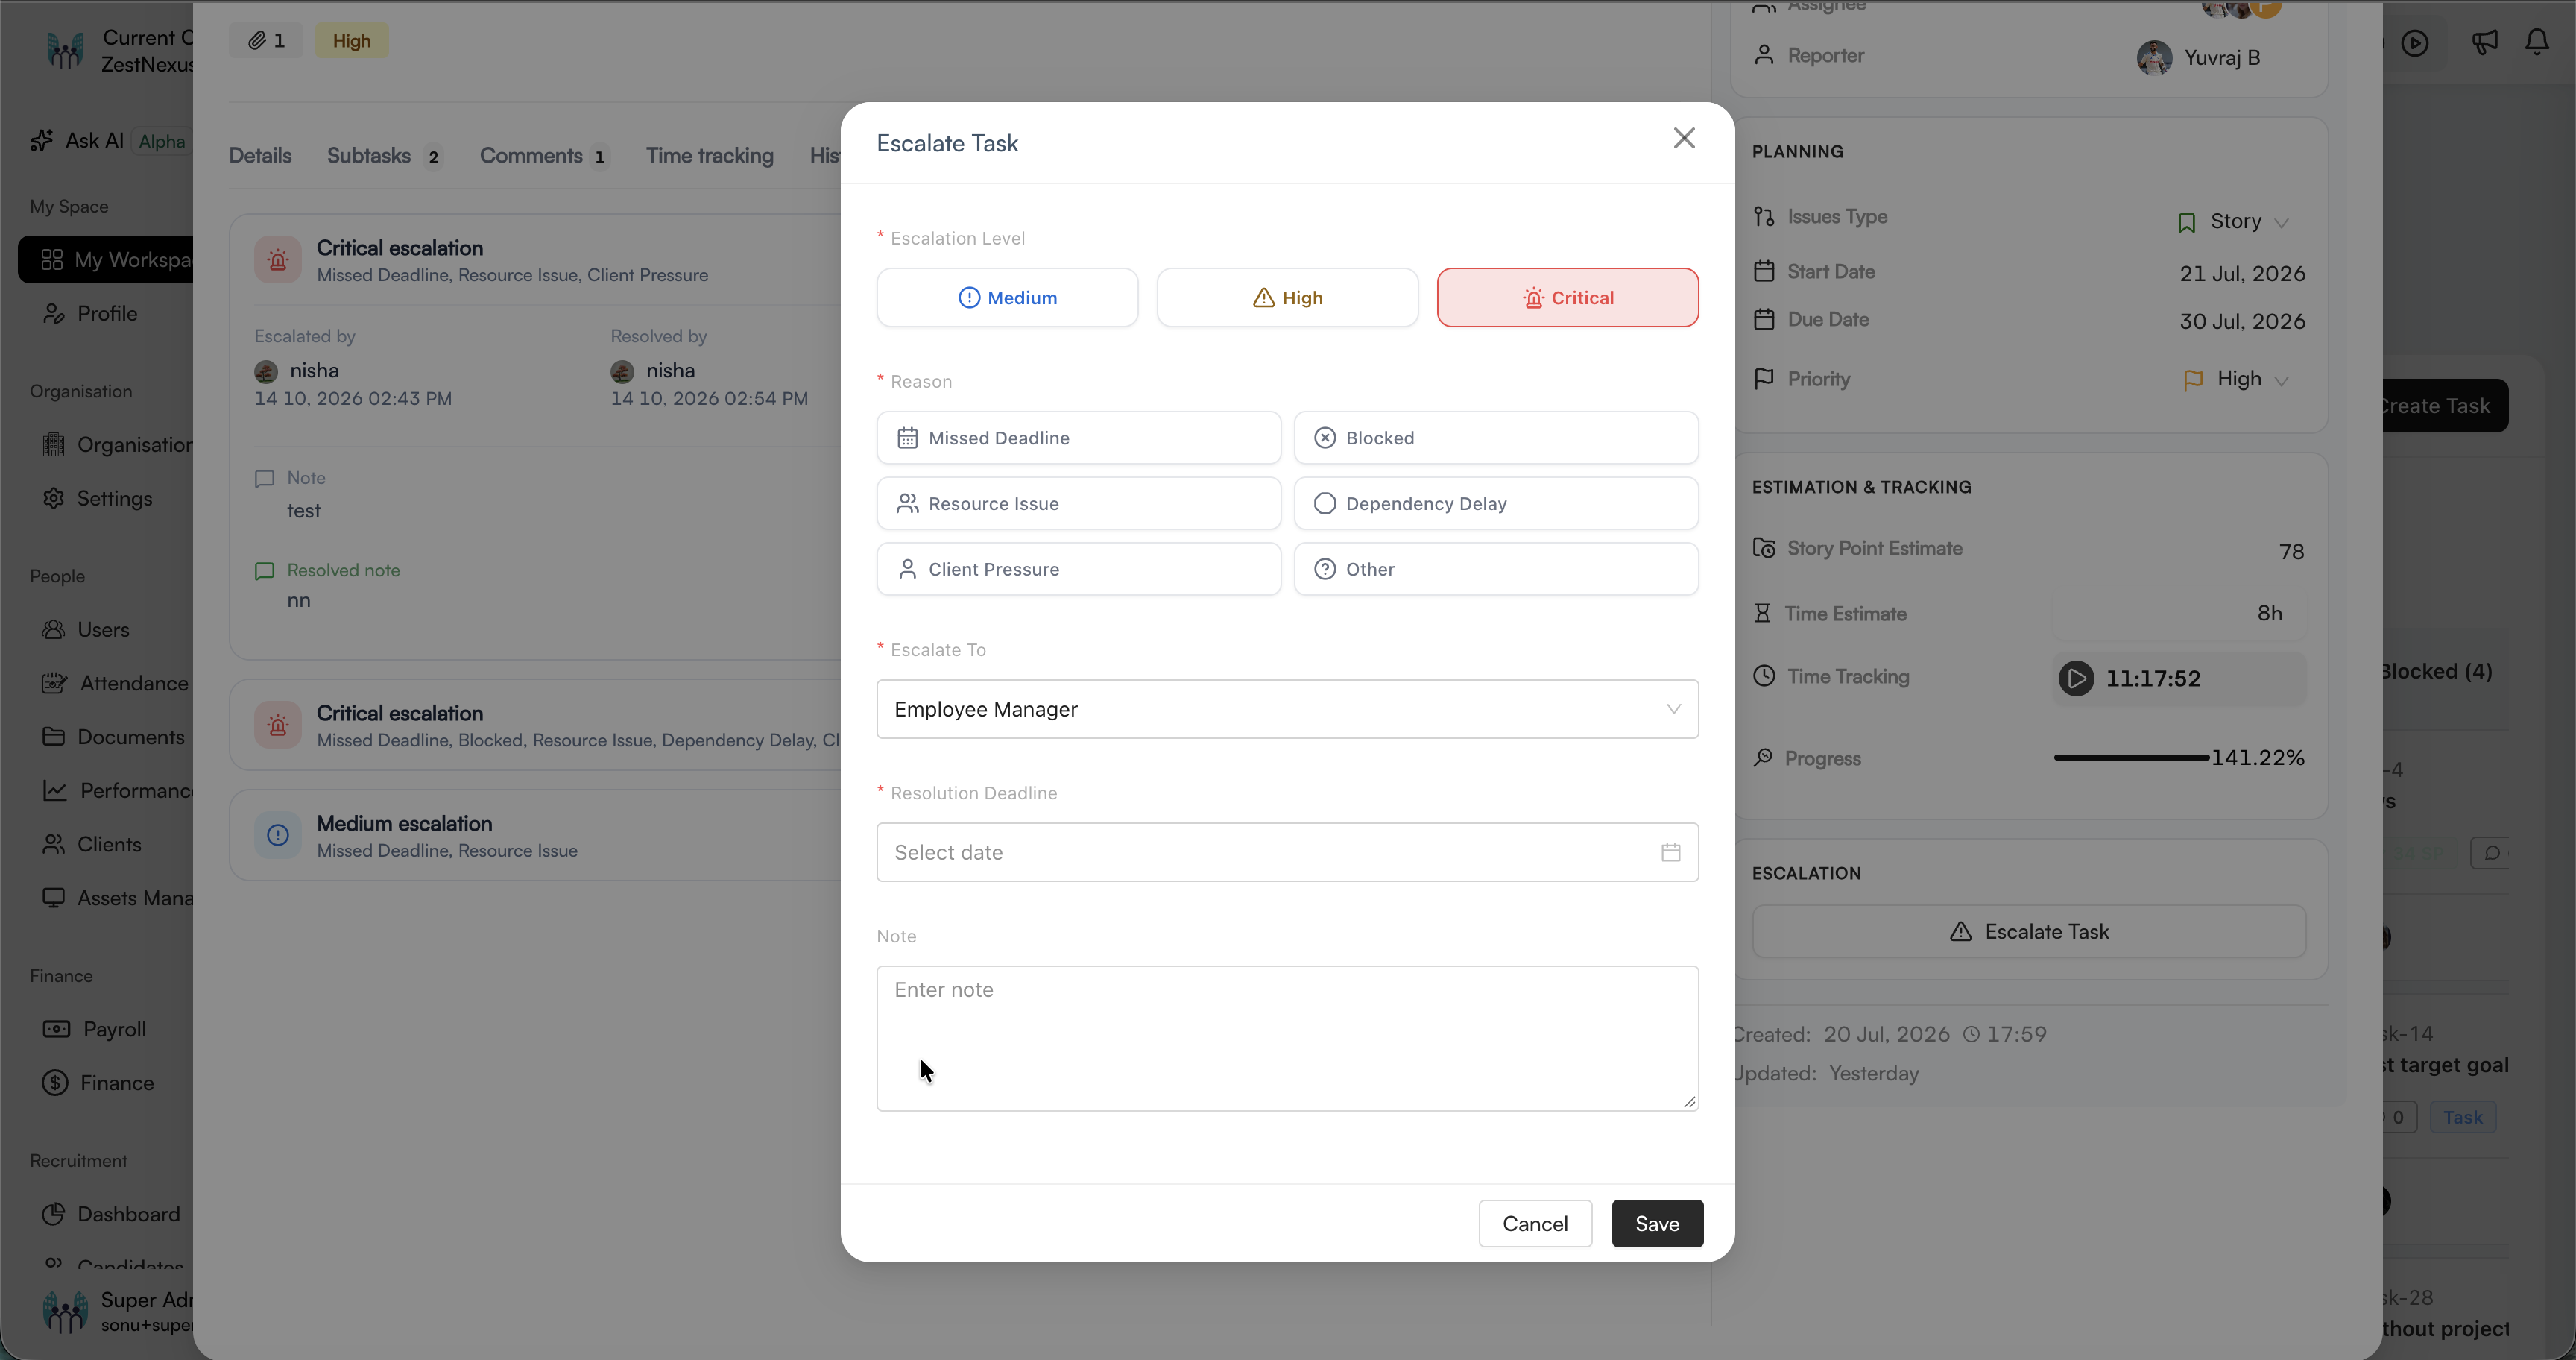The height and width of the screenshot is (1360, 2576).
Task: Toggle Other reason option
Action: pos(1496,569)
